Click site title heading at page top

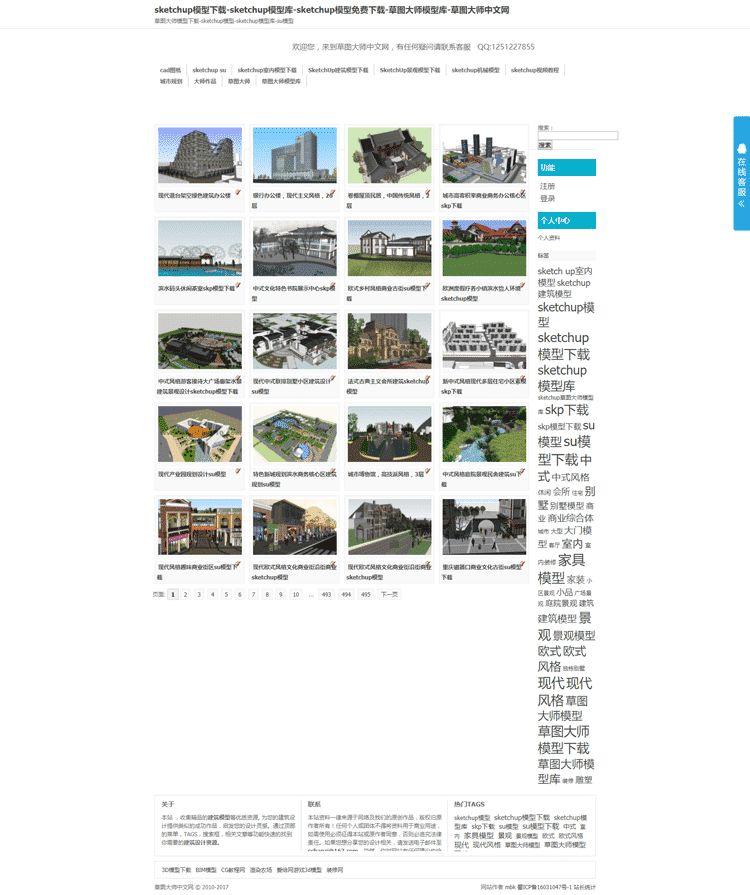pyautogui.click(x=332, y=10)
